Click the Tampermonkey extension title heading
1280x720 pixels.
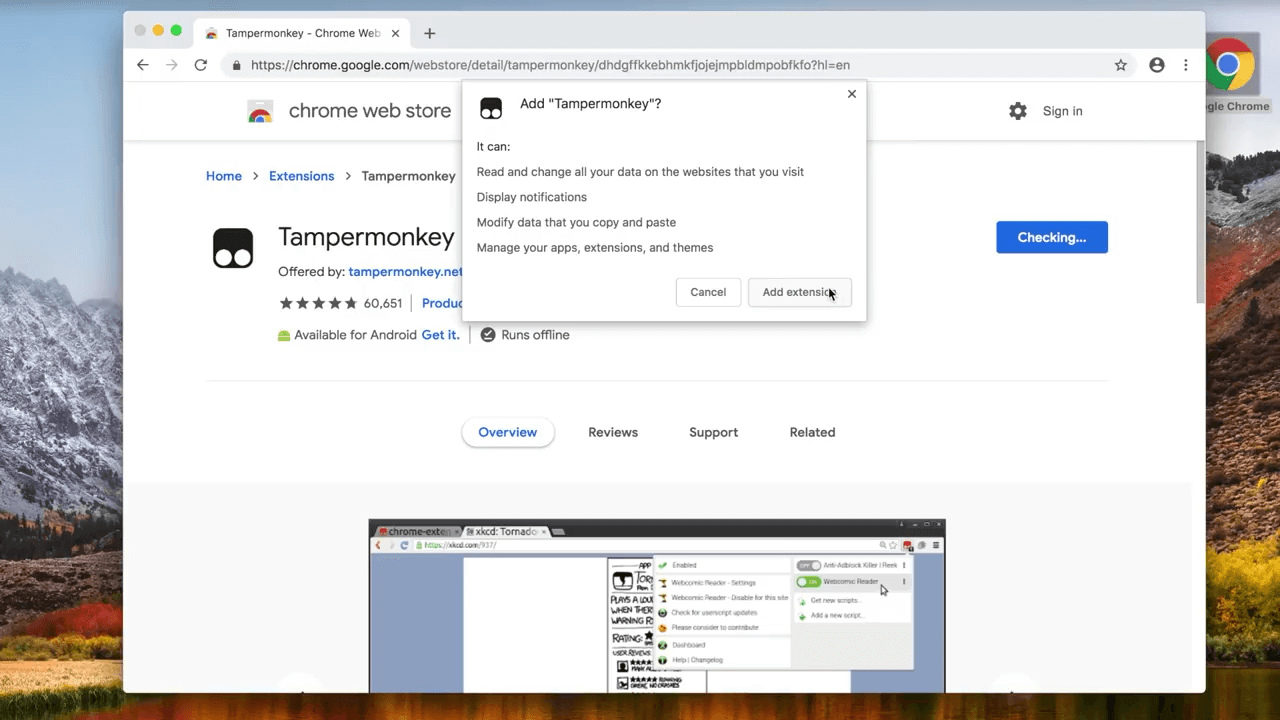[367, 237]
